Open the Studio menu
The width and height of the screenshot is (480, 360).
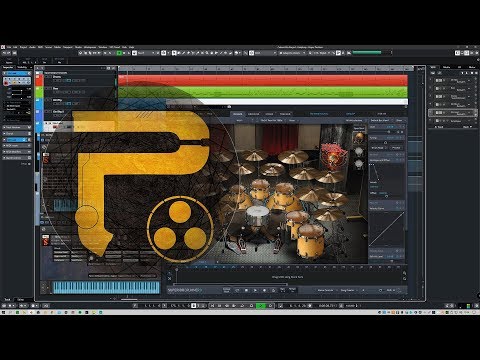click(x=78, y=47)
